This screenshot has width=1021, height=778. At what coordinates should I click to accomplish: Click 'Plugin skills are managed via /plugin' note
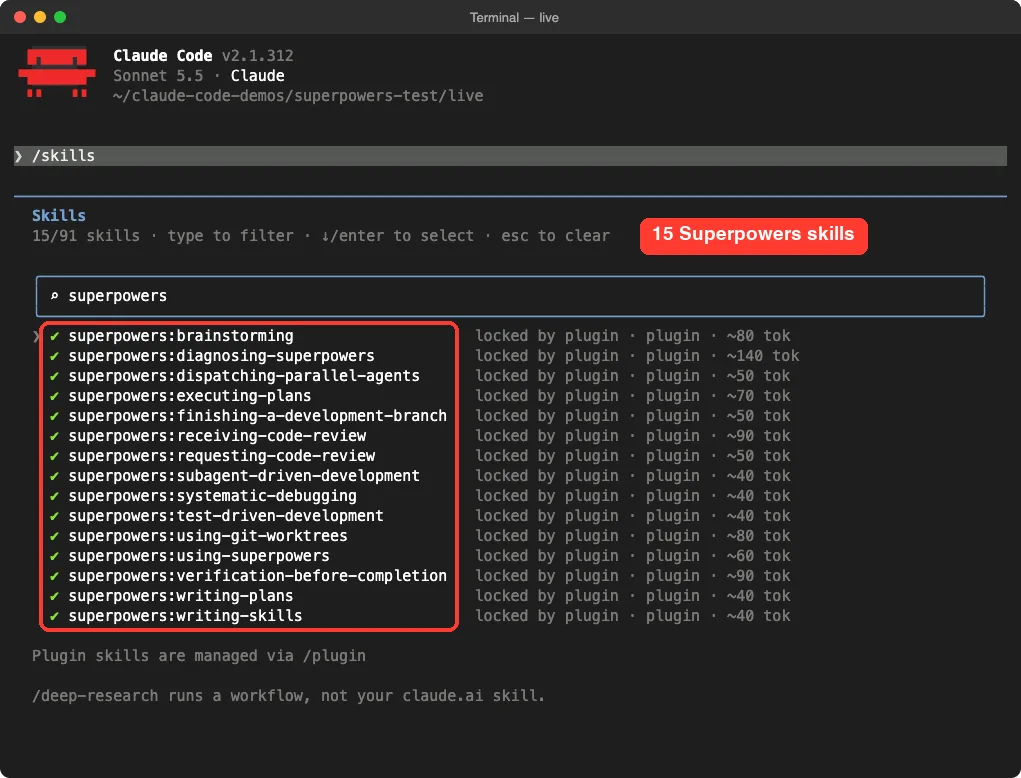[199, 656]
